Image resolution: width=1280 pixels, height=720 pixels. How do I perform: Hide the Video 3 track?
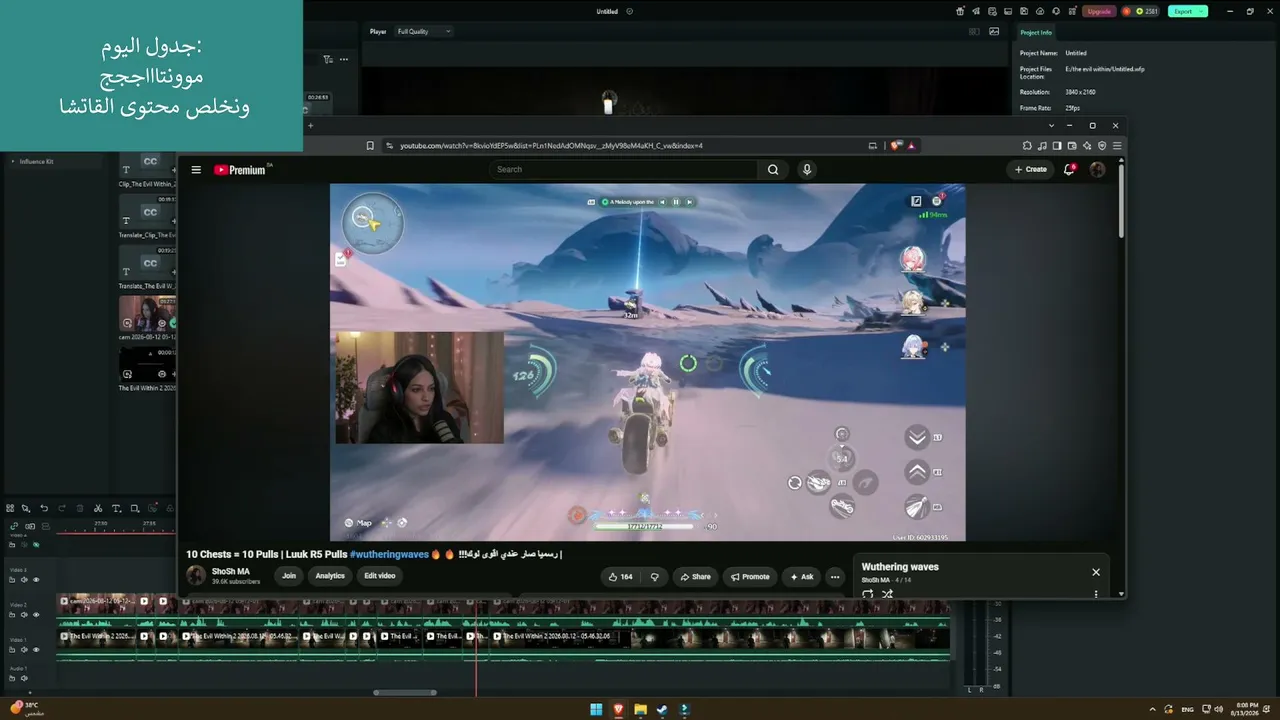pos(36,580)
